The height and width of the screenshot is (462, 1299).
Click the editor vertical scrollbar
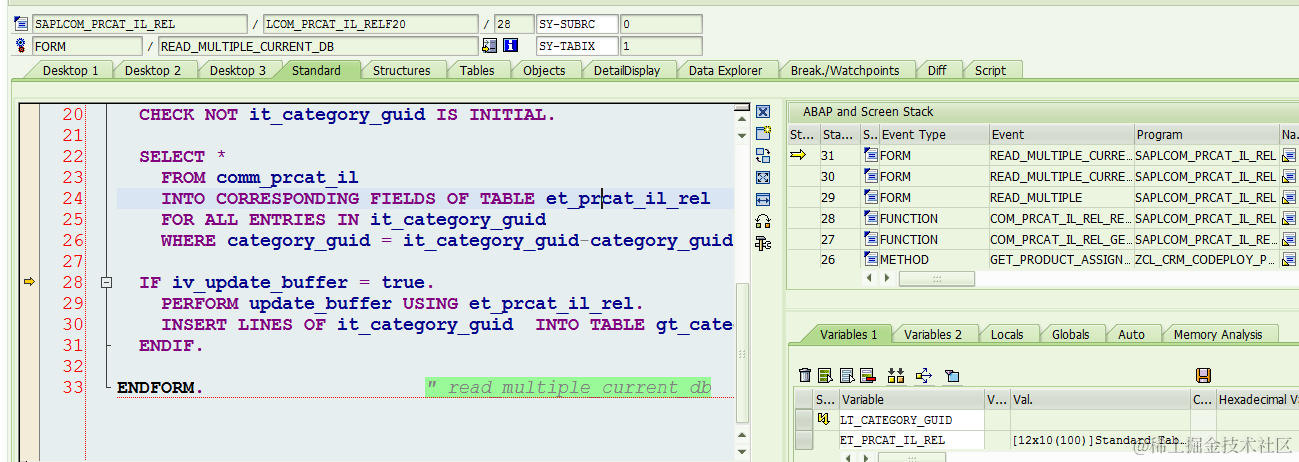(x=741, y=353)
